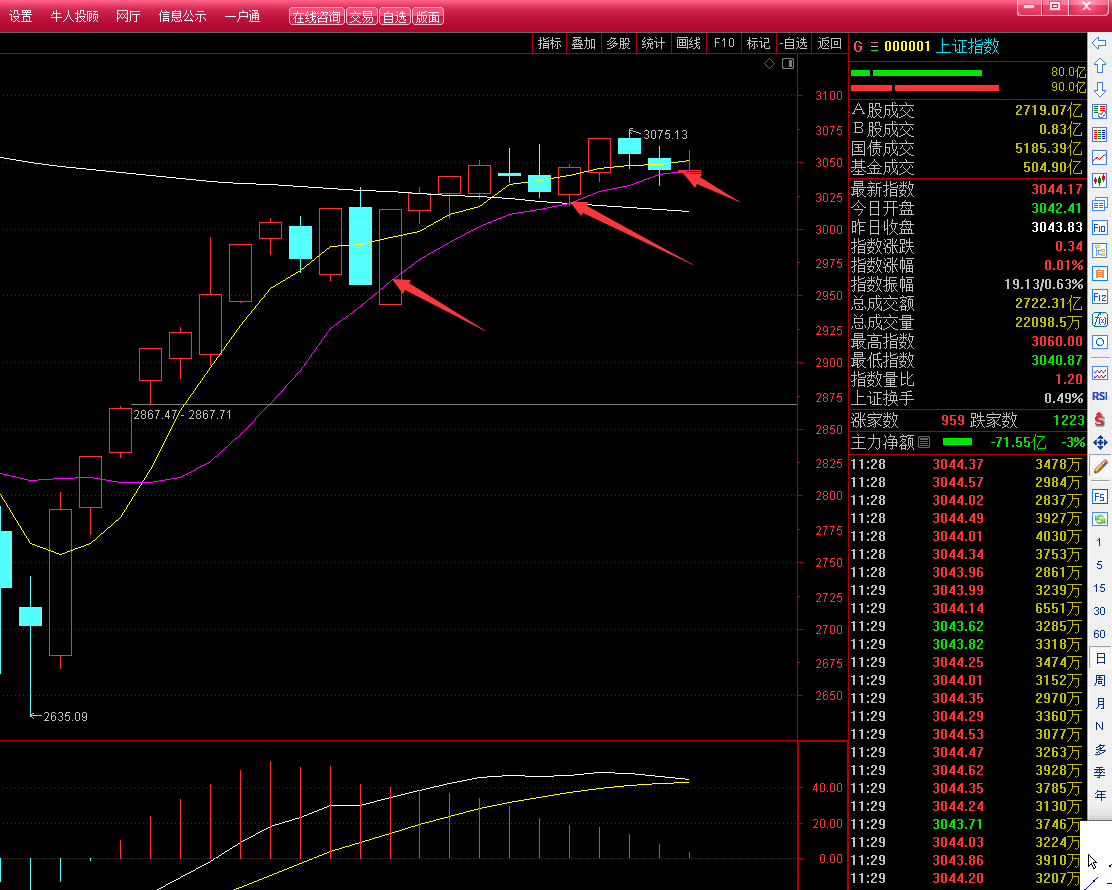Viewport: 1112px width, 890px height.
Task: Select the quarterly 季 period
Action: (x=1099, y=772)
